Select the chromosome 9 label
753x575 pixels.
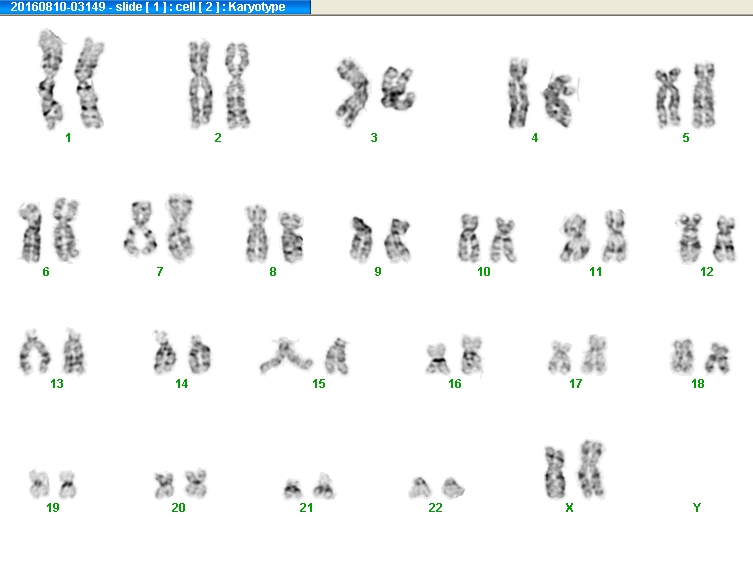point(378,272)
